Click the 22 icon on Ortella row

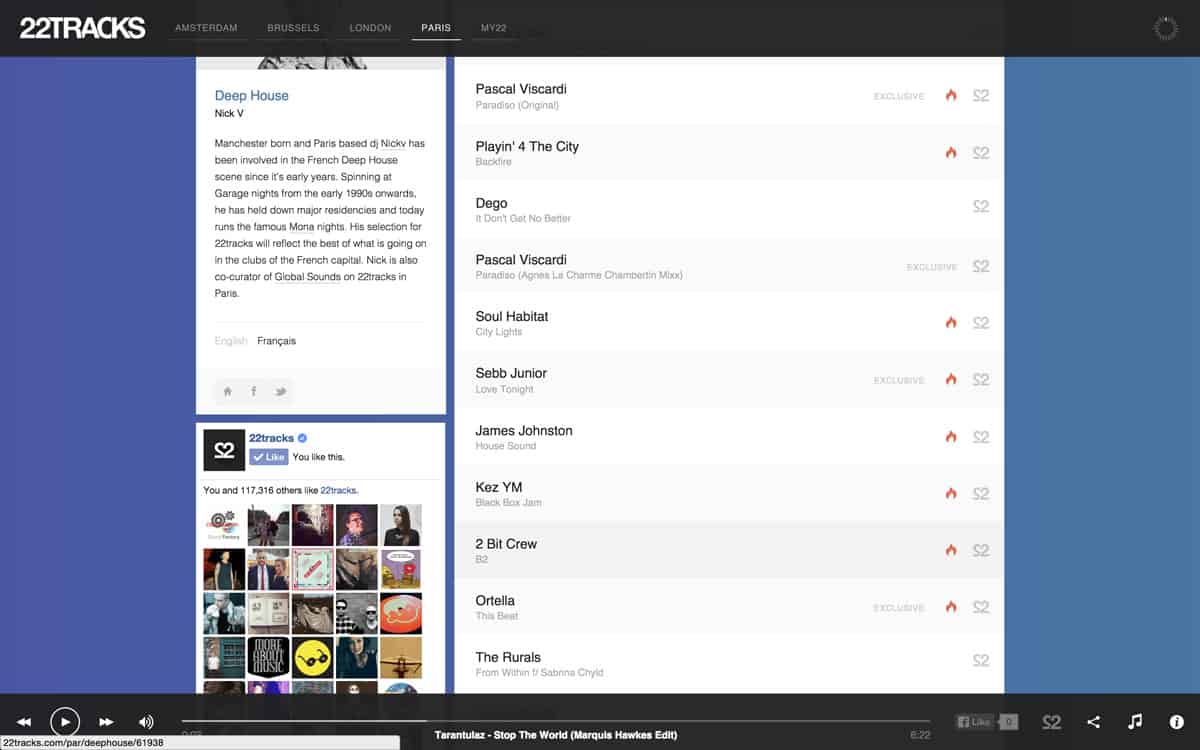coord(981,607)
